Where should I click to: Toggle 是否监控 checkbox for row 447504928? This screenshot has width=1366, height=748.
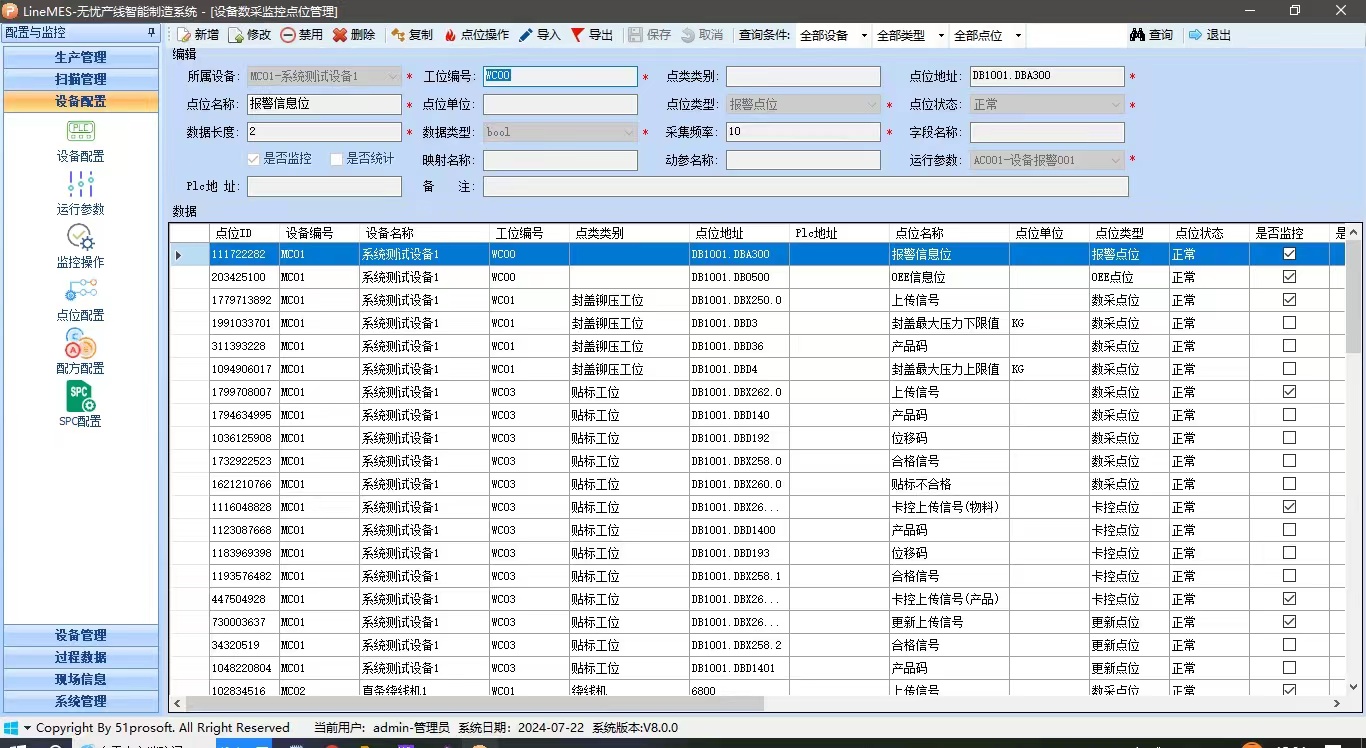[1289, 599]
